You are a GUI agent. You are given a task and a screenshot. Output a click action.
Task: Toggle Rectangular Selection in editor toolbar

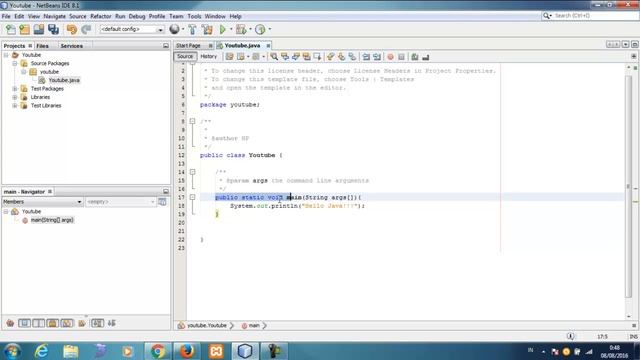[317, 57]
